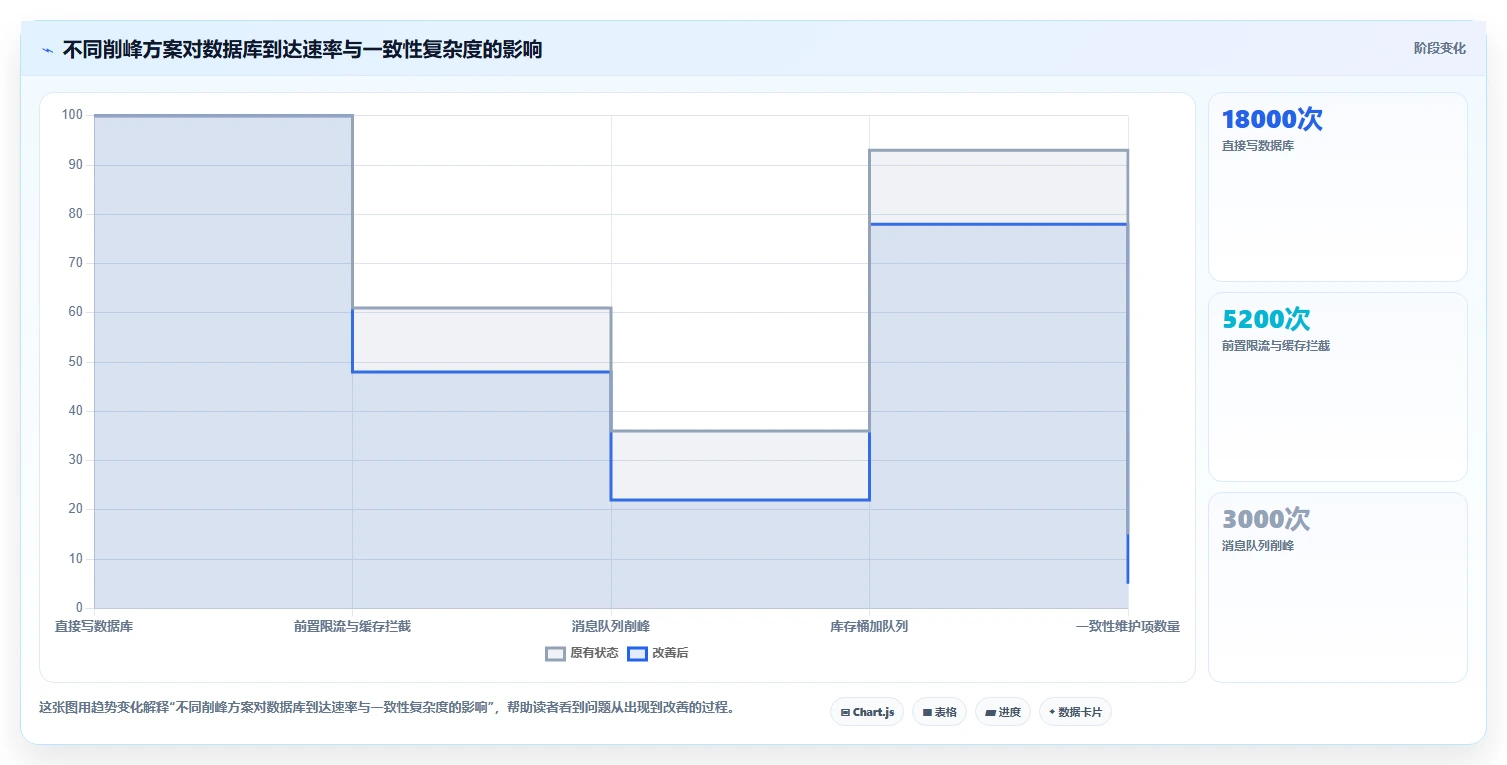Open the 18000次 直接写数据库 card
Image resolution: width=1507 pixels, height=765 pixels.
point(1338,187)
